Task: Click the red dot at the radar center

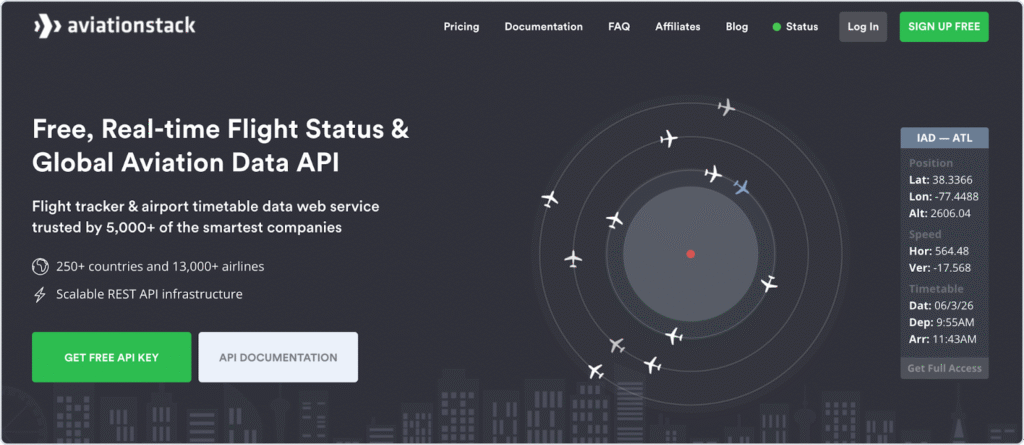Action: click(x=690, y=254)
